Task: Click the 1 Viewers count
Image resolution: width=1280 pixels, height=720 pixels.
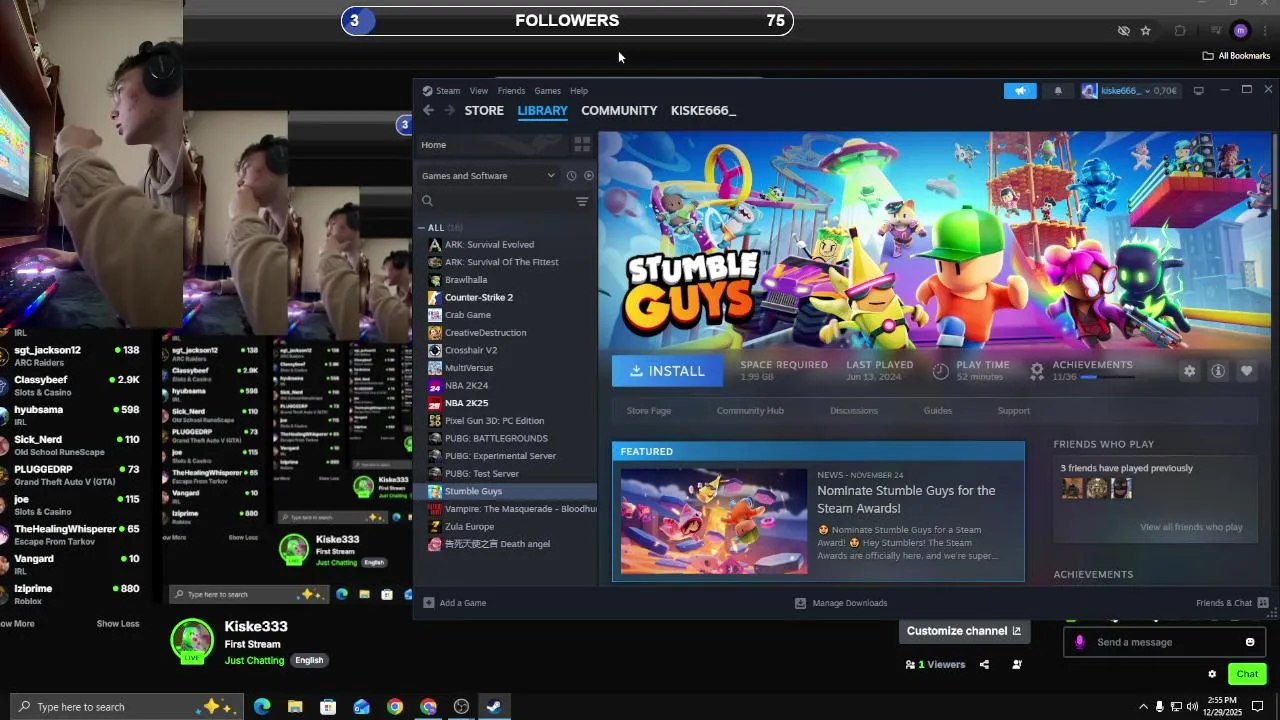Action: coord(935,664)
